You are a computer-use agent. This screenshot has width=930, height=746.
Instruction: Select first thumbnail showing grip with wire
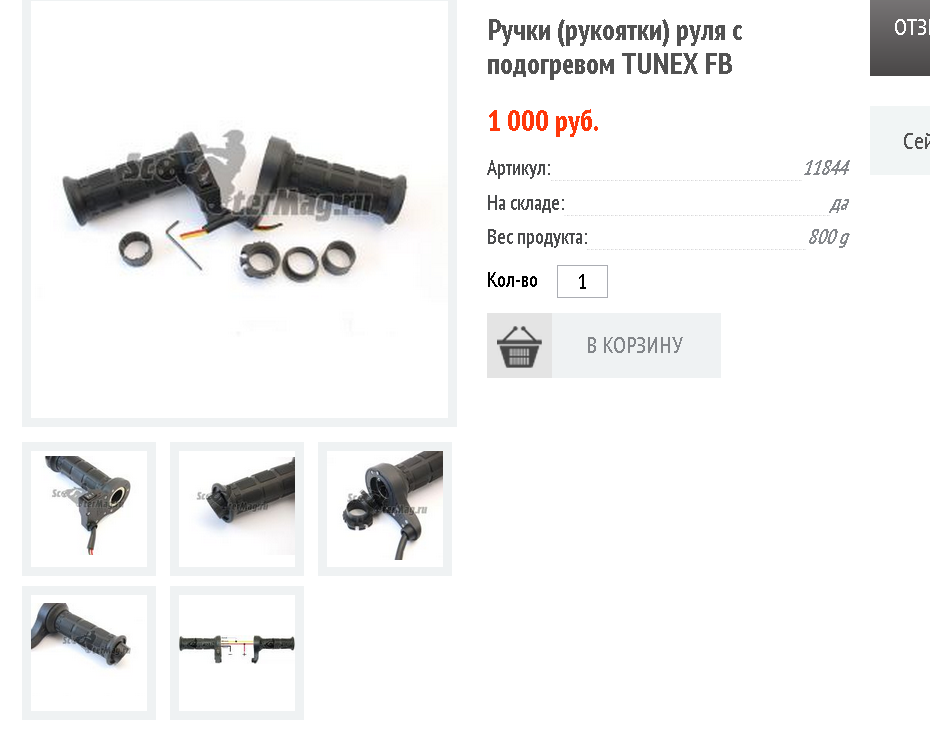(89, 509)
